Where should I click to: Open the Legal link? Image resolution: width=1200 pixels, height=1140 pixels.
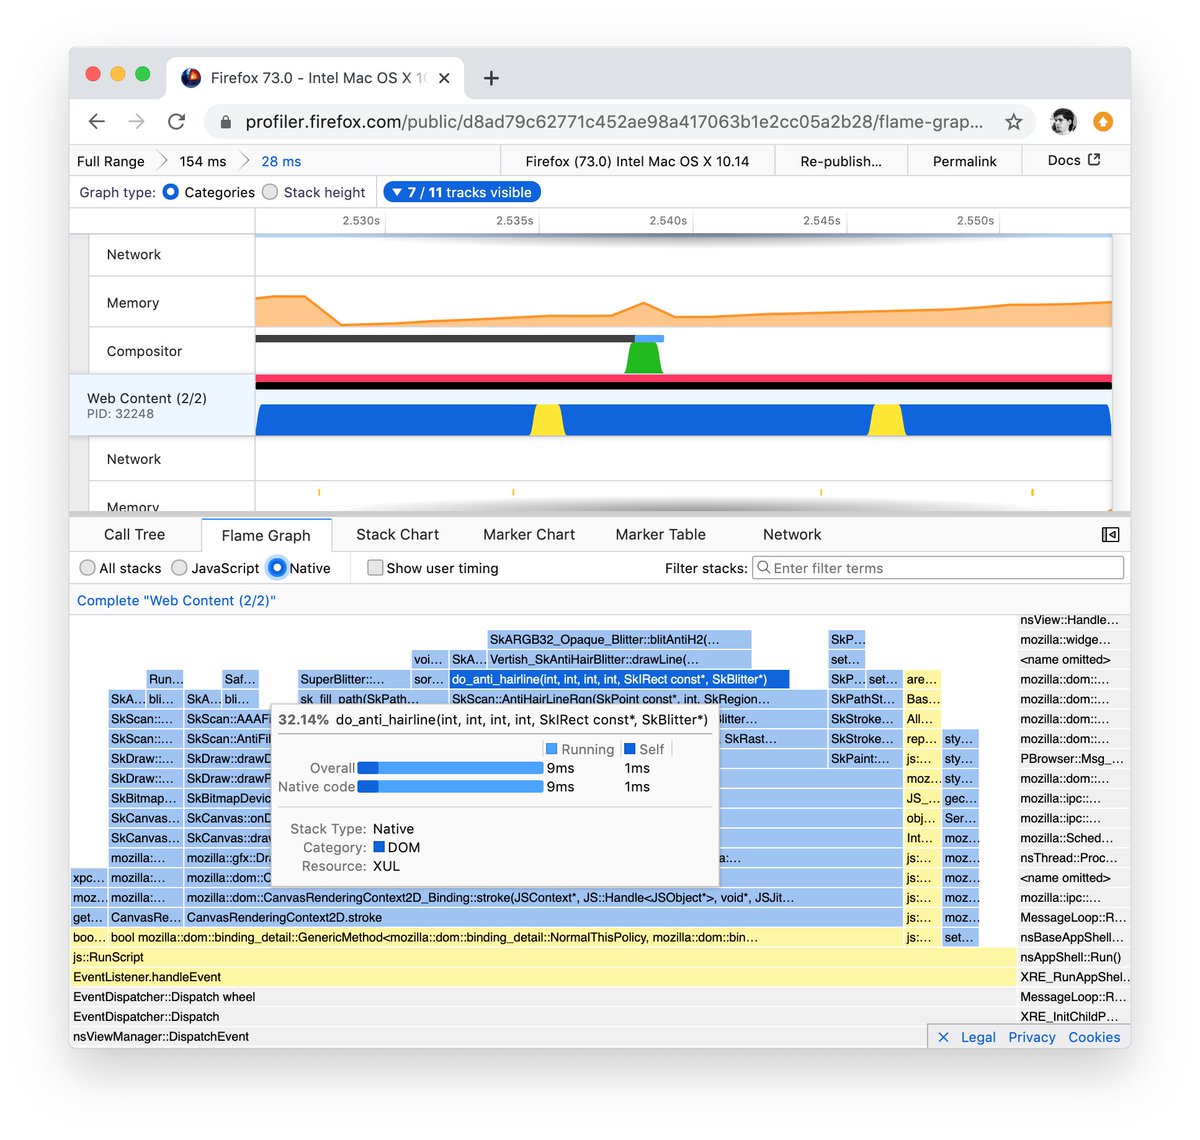click(x=978, y=1037)
